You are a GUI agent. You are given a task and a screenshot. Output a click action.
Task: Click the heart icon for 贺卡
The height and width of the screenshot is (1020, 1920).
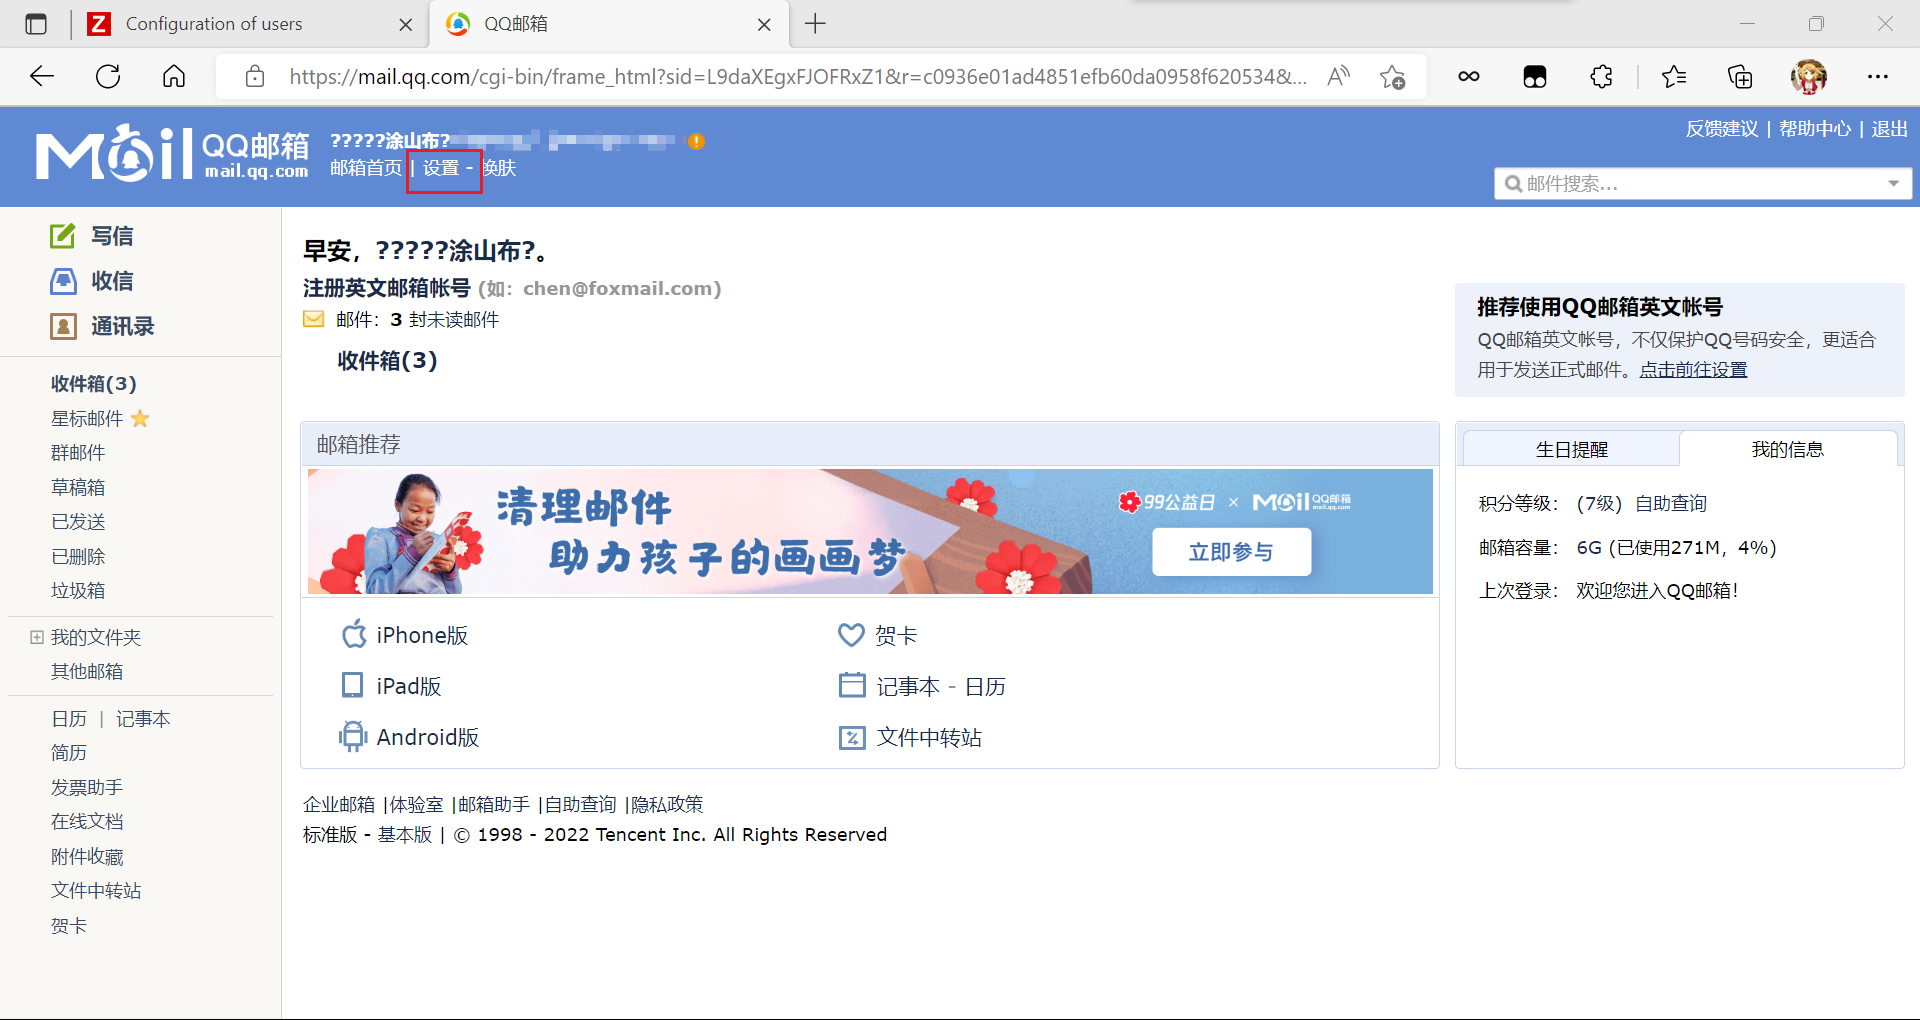851,634
